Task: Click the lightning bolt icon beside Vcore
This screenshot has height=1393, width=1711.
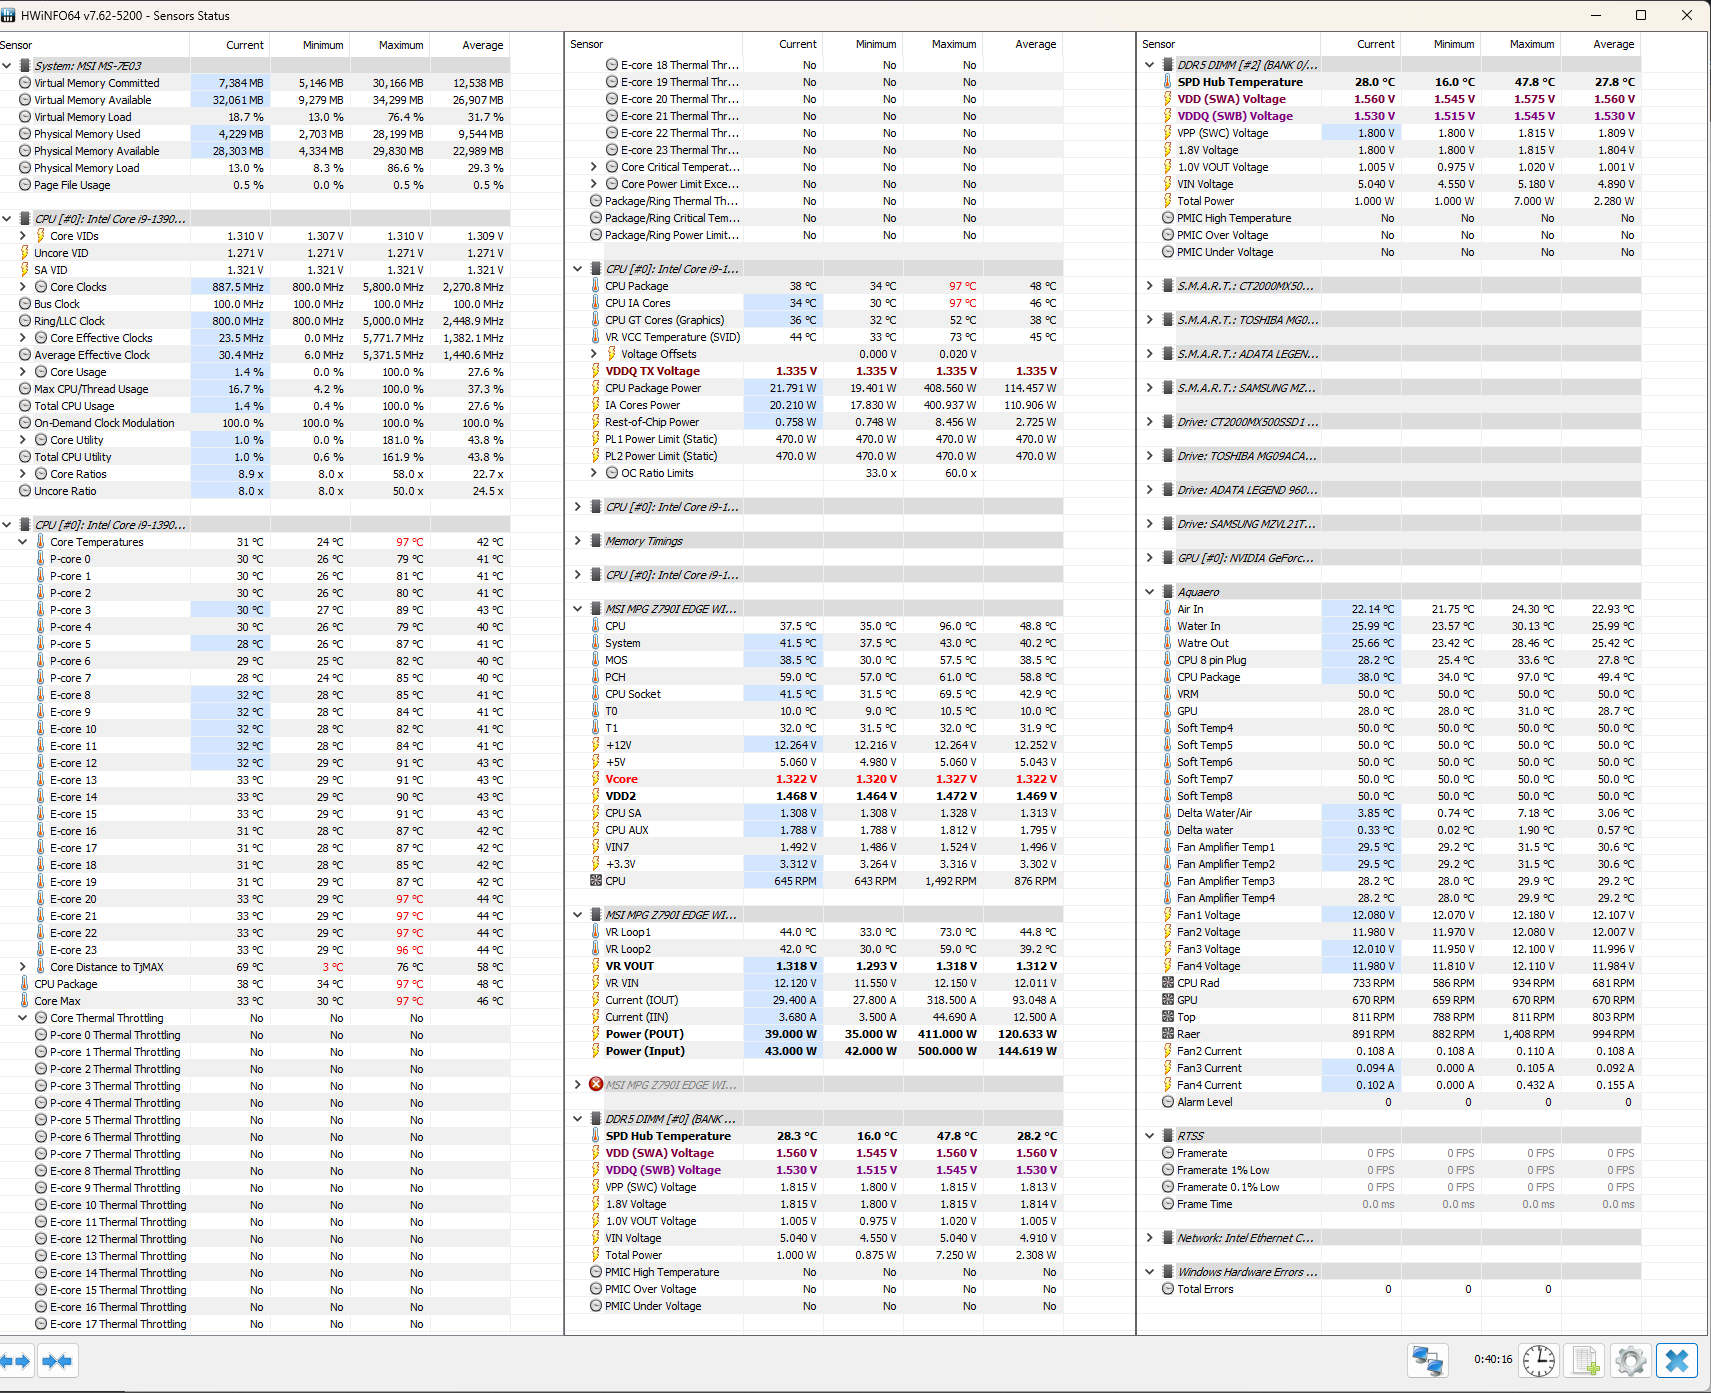Action: pos(596,779)
